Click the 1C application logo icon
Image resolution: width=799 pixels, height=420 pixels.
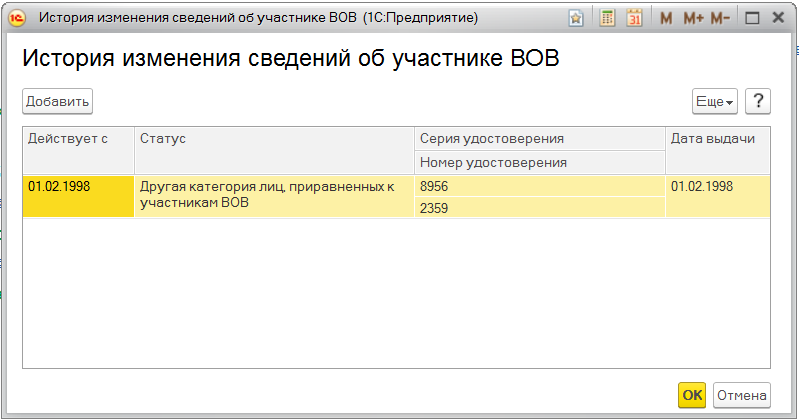pyautogui.click(x=15, y=18)
